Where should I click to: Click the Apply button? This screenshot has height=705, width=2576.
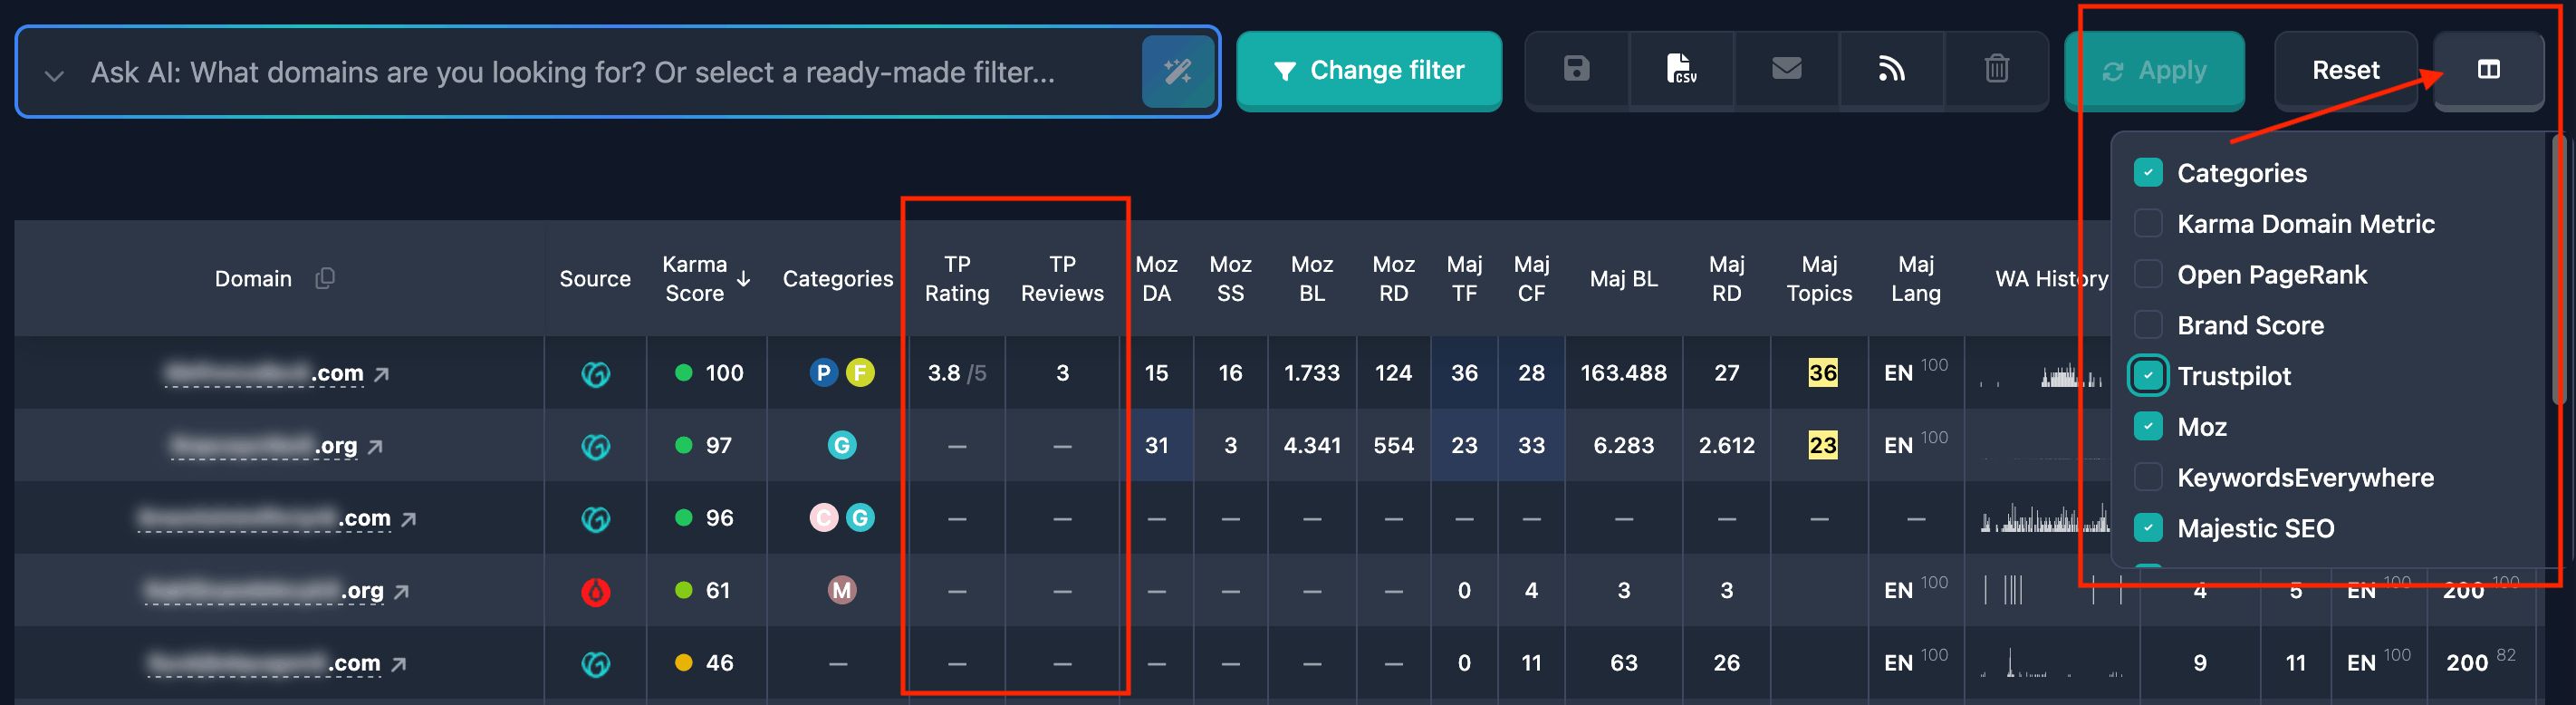pyautogui.click(x=2155, y=70)
